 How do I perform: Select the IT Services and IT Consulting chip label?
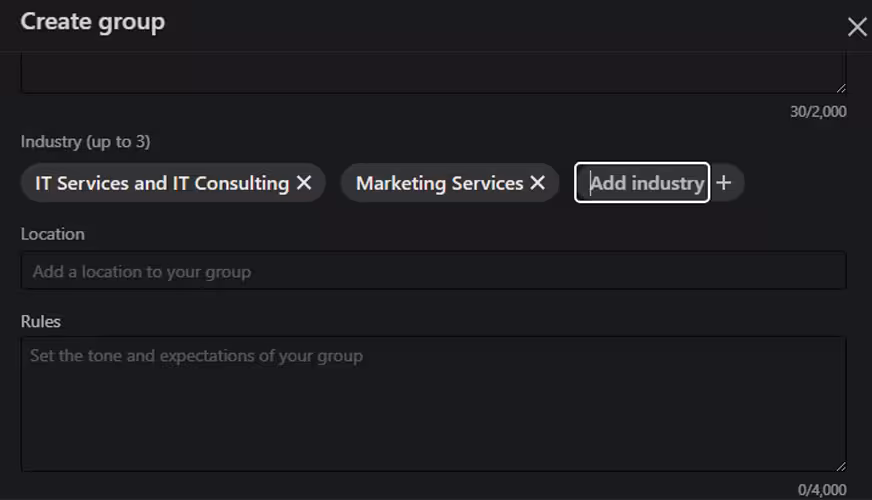pyautogui.click(x=162, y=183)
